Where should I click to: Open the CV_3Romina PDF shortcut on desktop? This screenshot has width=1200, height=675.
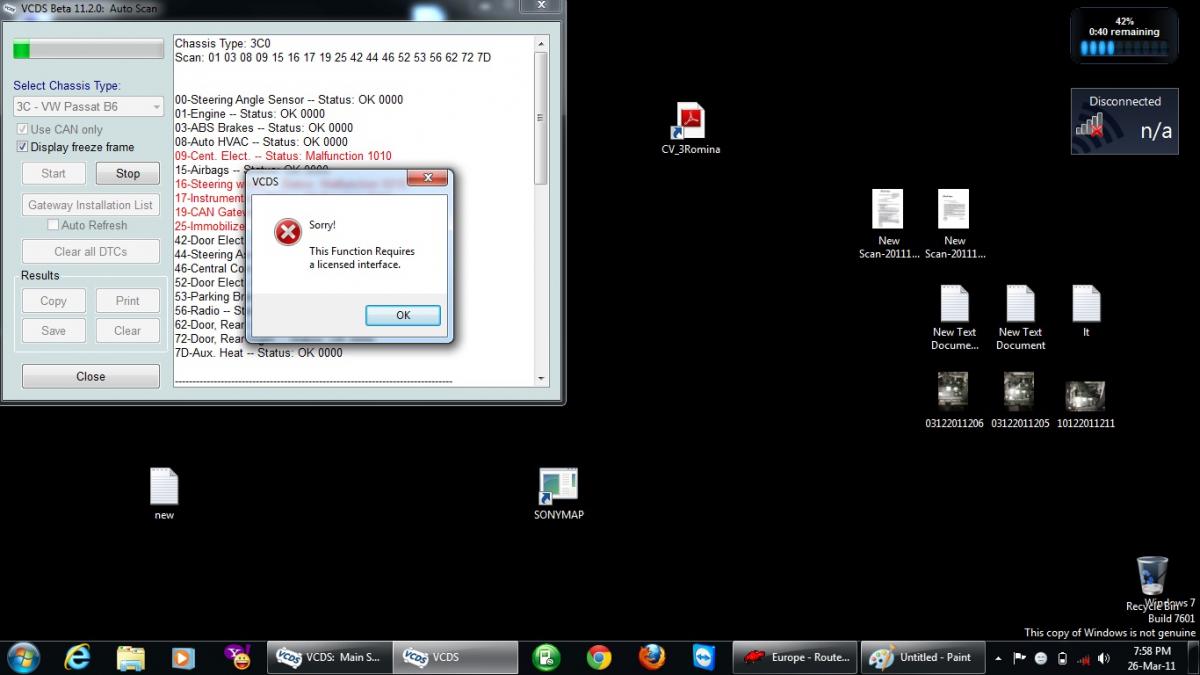tap(691, 130)
